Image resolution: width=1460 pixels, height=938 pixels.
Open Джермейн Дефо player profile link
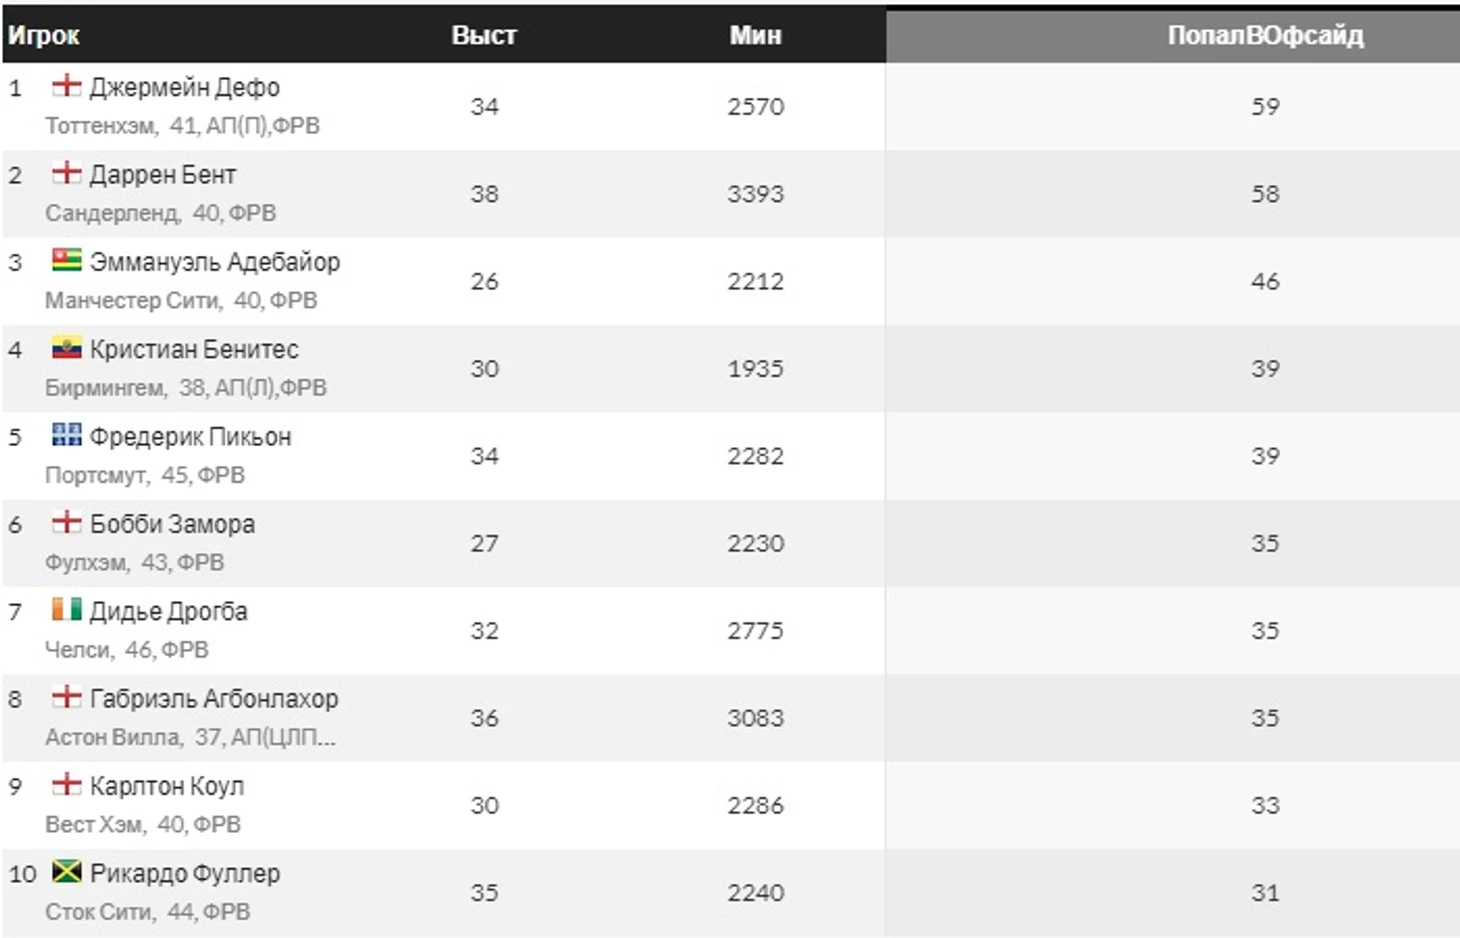point(185,88)
